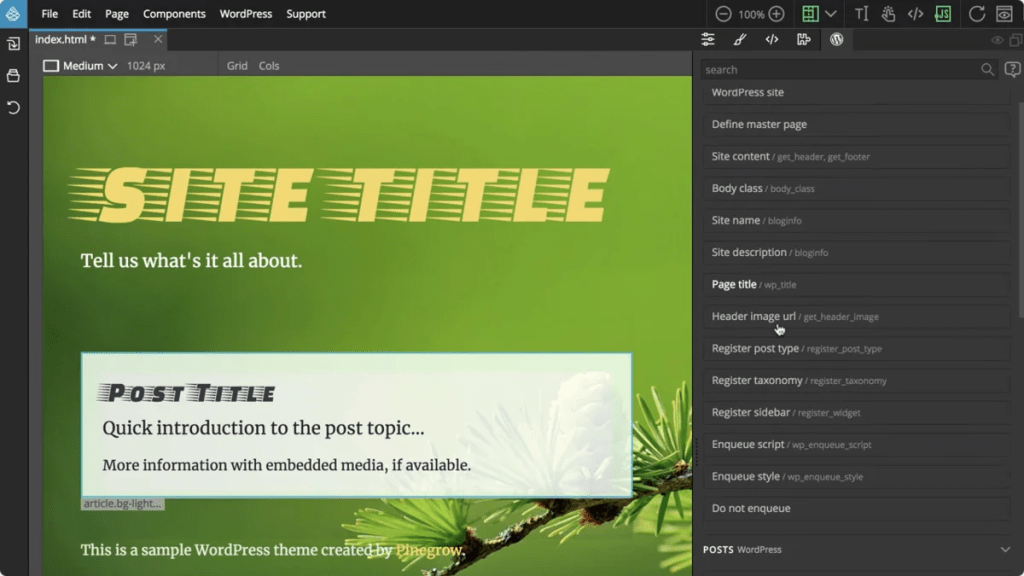The image size is (1024, 576).
Task: Open the layout view chevron dropdown
Action: point(830,13)
